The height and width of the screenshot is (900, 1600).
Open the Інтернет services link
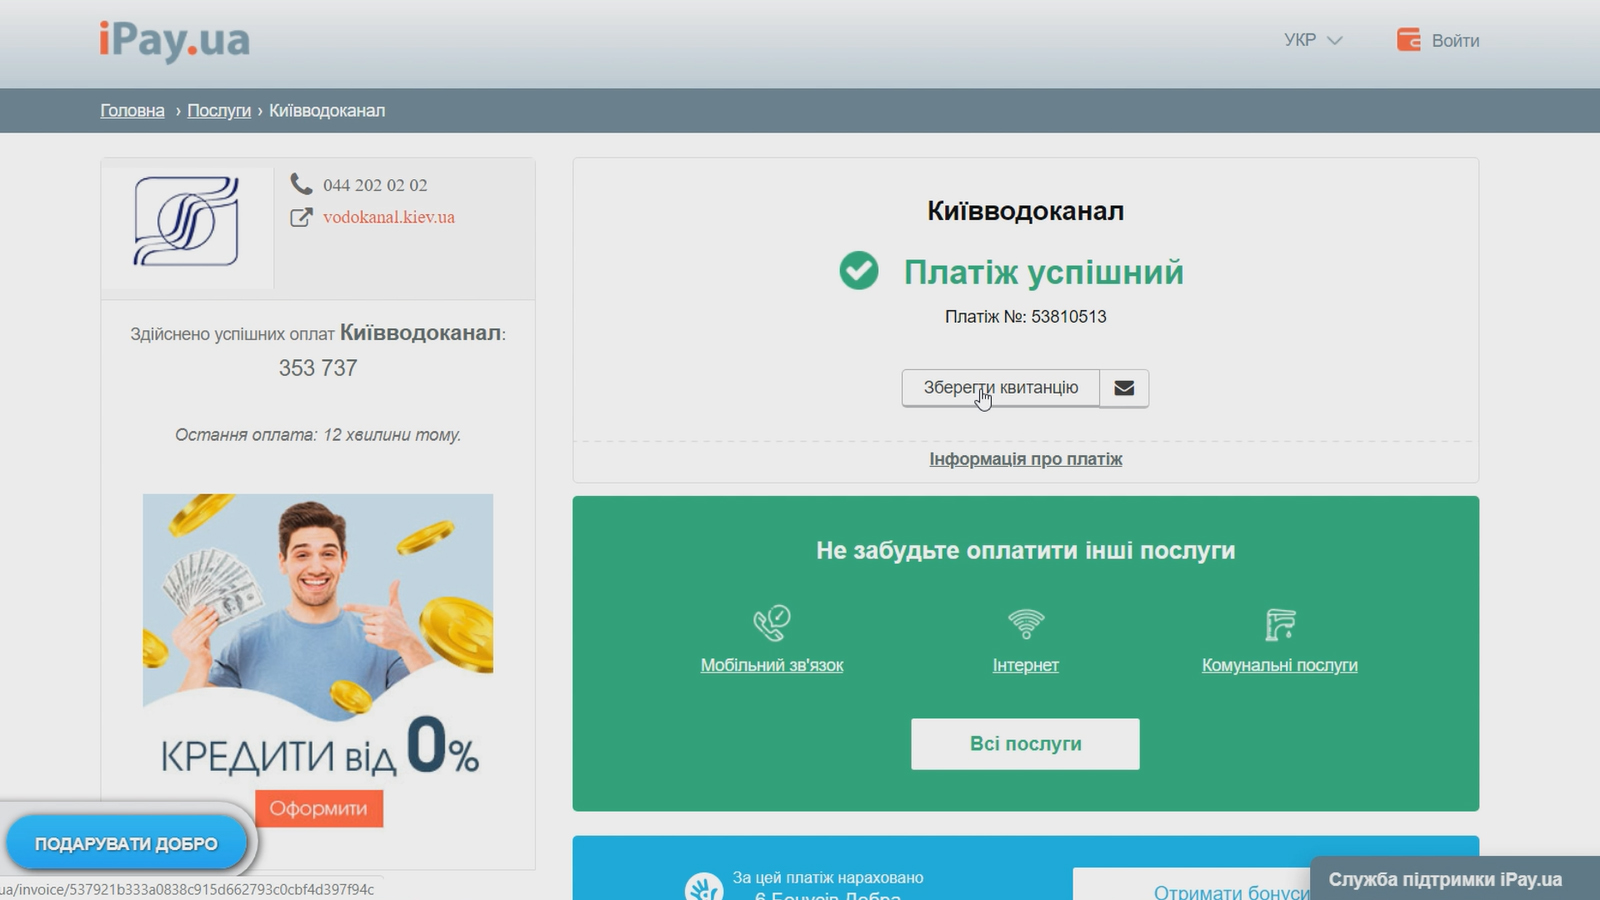[x=1026, y=665]
